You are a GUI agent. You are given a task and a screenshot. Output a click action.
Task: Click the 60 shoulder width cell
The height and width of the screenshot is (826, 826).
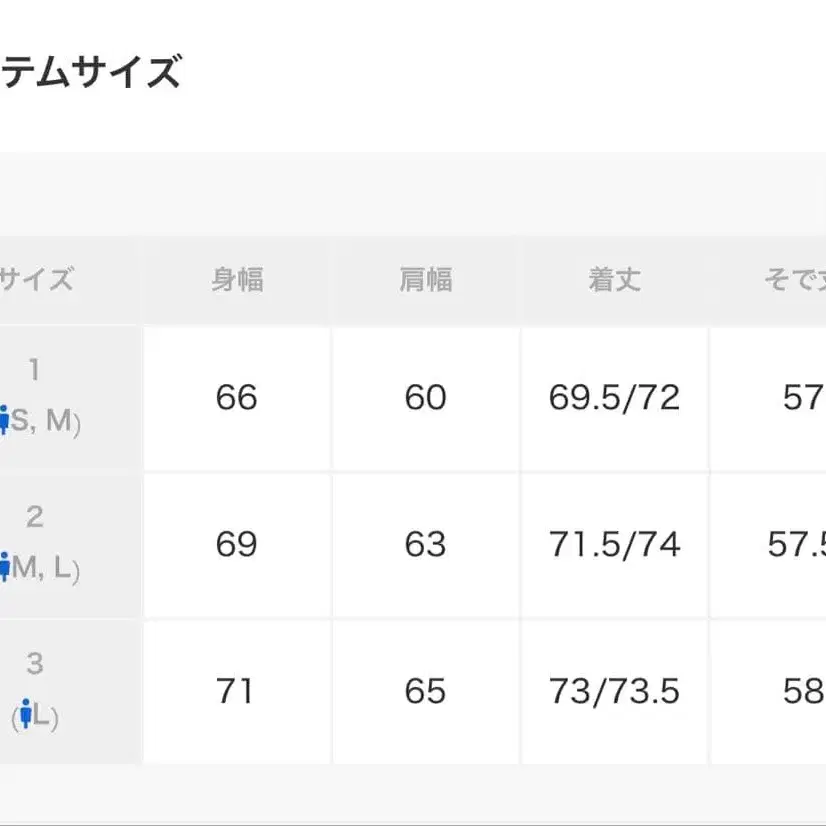tap(426, 398)
